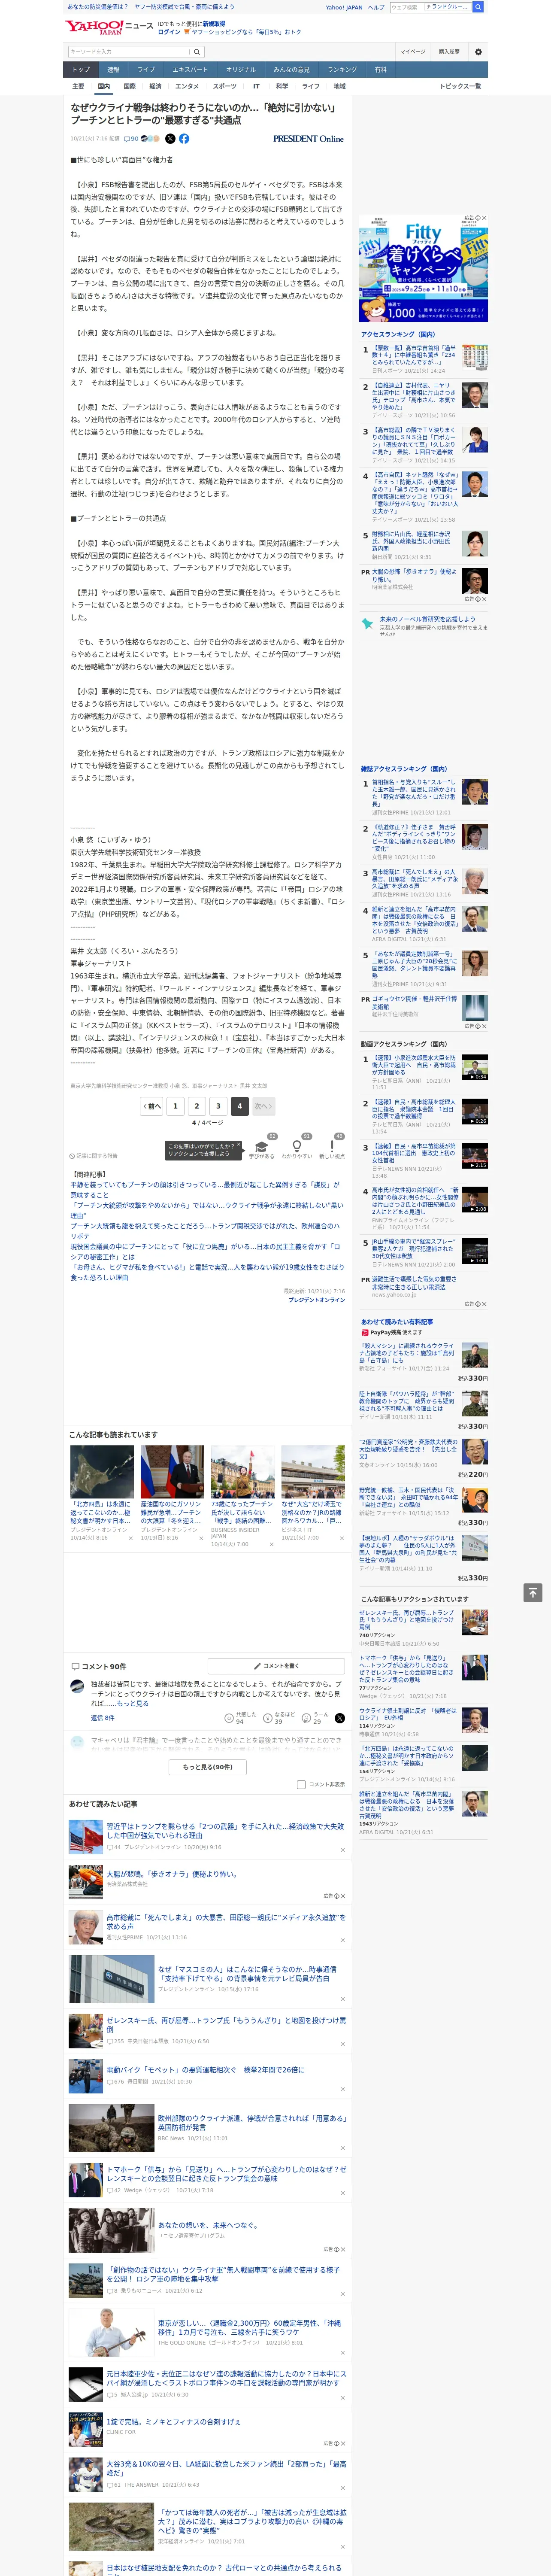The image size is (551, 2576).
Task: Share the top comment via its X icon
Action: pos(340,1718)
